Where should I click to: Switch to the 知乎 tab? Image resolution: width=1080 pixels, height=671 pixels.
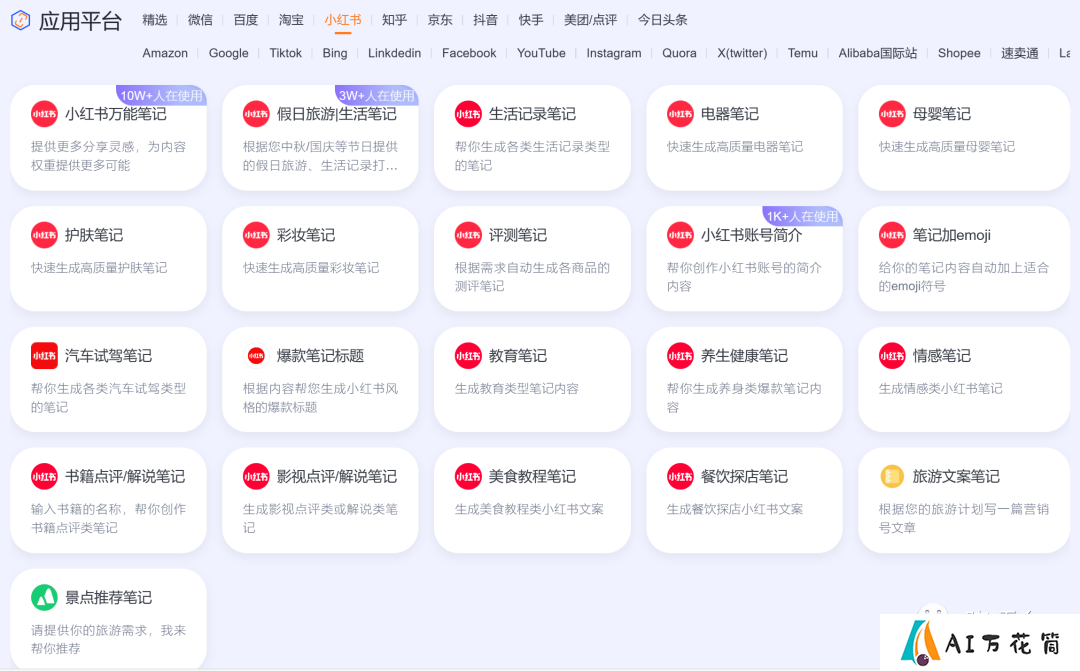(395, 20)
